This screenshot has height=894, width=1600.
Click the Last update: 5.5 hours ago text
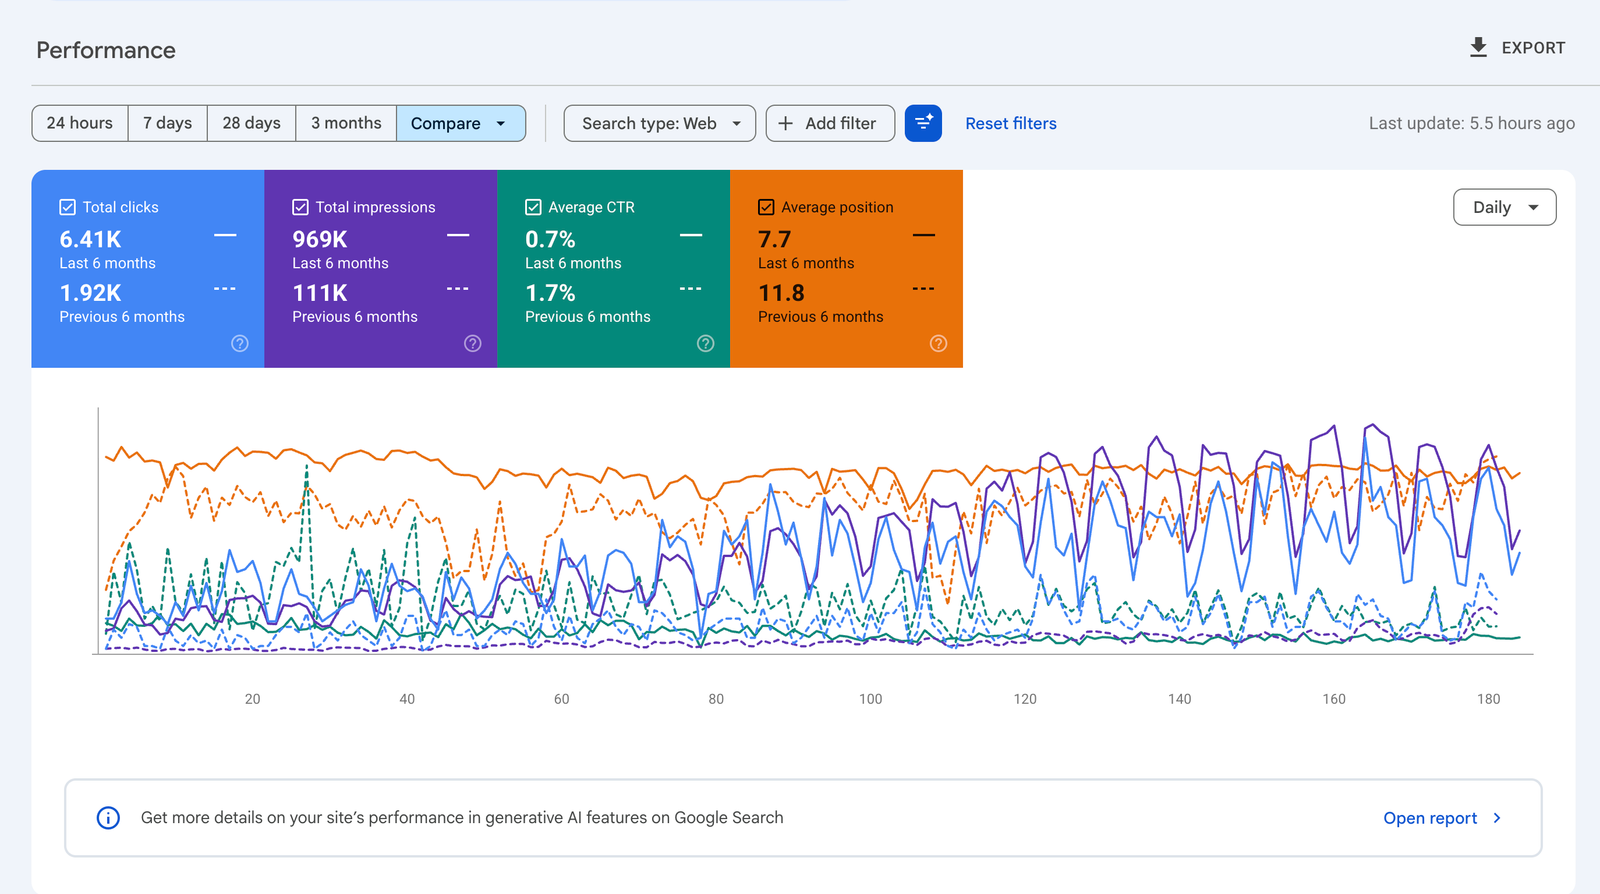1471,123
